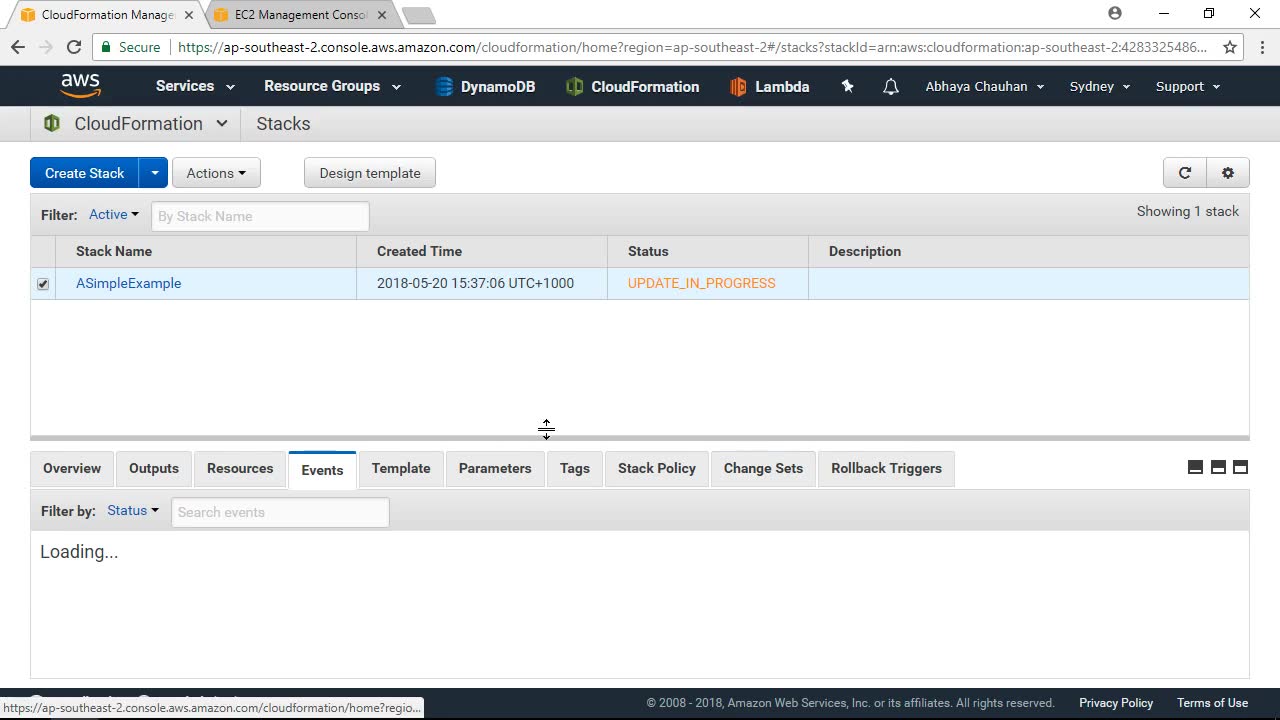The image size is (1280, 720).
Task: Switch to the Template tab
Action: [401, 468]
